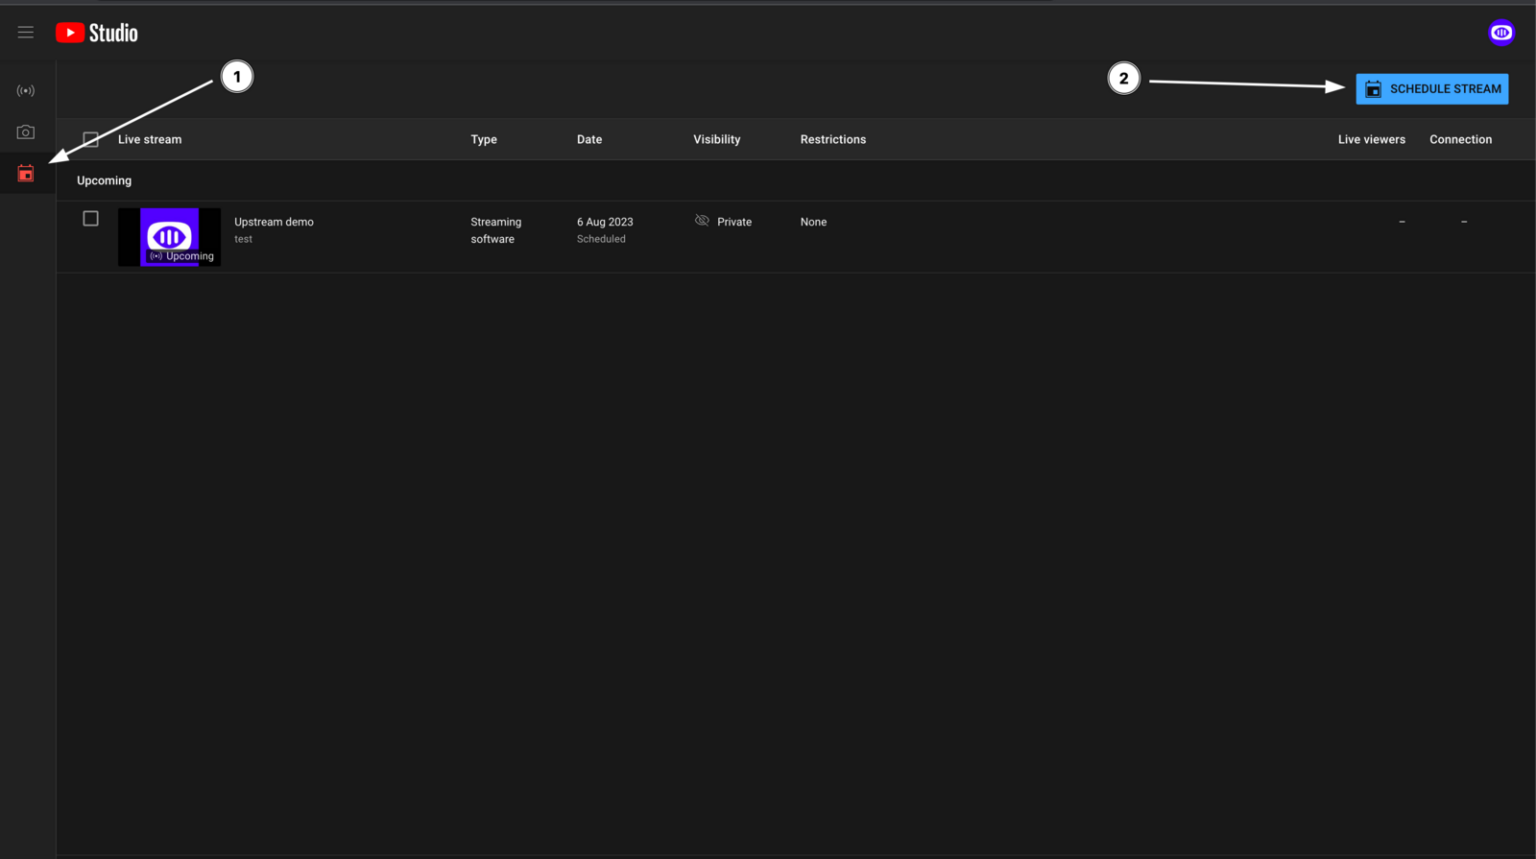Check the checkbox for the Upstream demo stream
This screenshot has height=859, width=1536.
(x=90, y=218)
